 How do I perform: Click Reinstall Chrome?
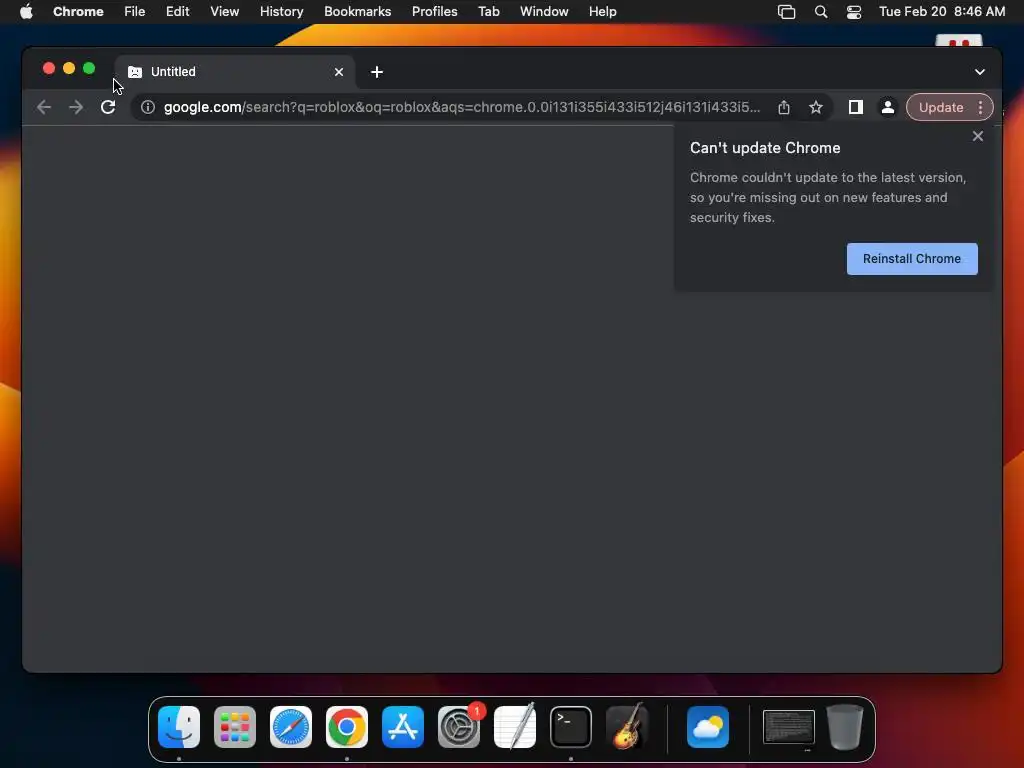pos(912,259)
